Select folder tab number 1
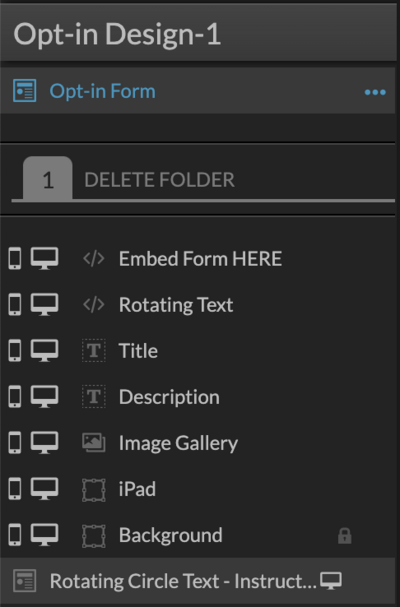 click(x=48, y=179)
